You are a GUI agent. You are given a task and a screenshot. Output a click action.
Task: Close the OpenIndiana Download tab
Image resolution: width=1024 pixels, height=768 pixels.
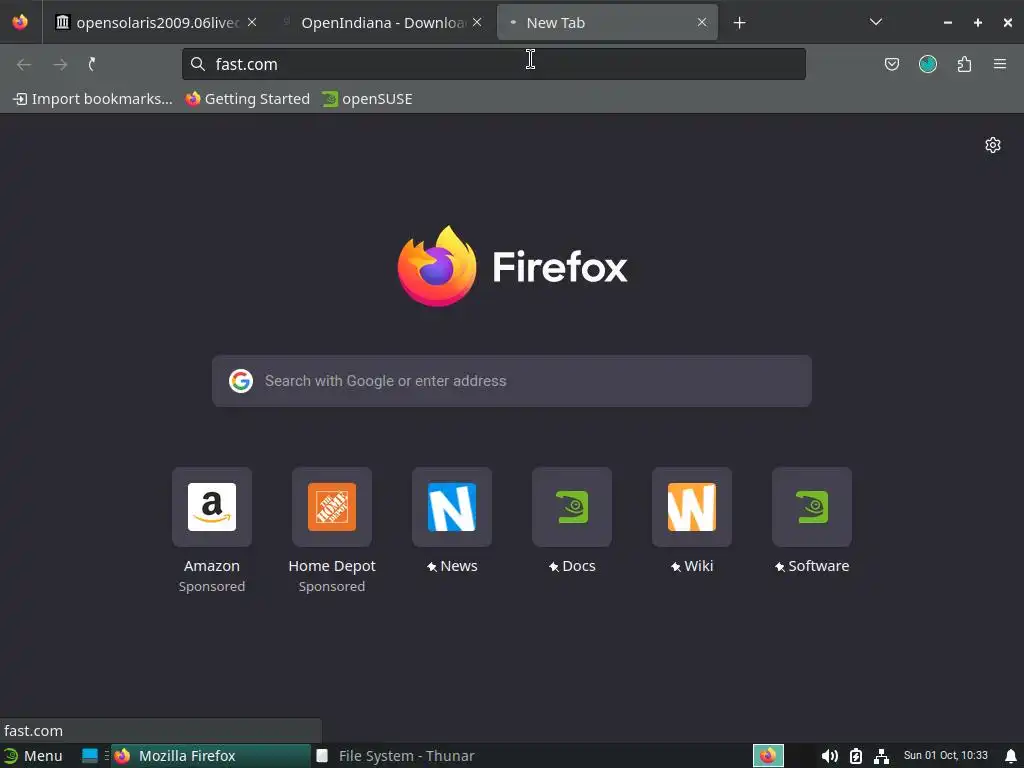477,22
